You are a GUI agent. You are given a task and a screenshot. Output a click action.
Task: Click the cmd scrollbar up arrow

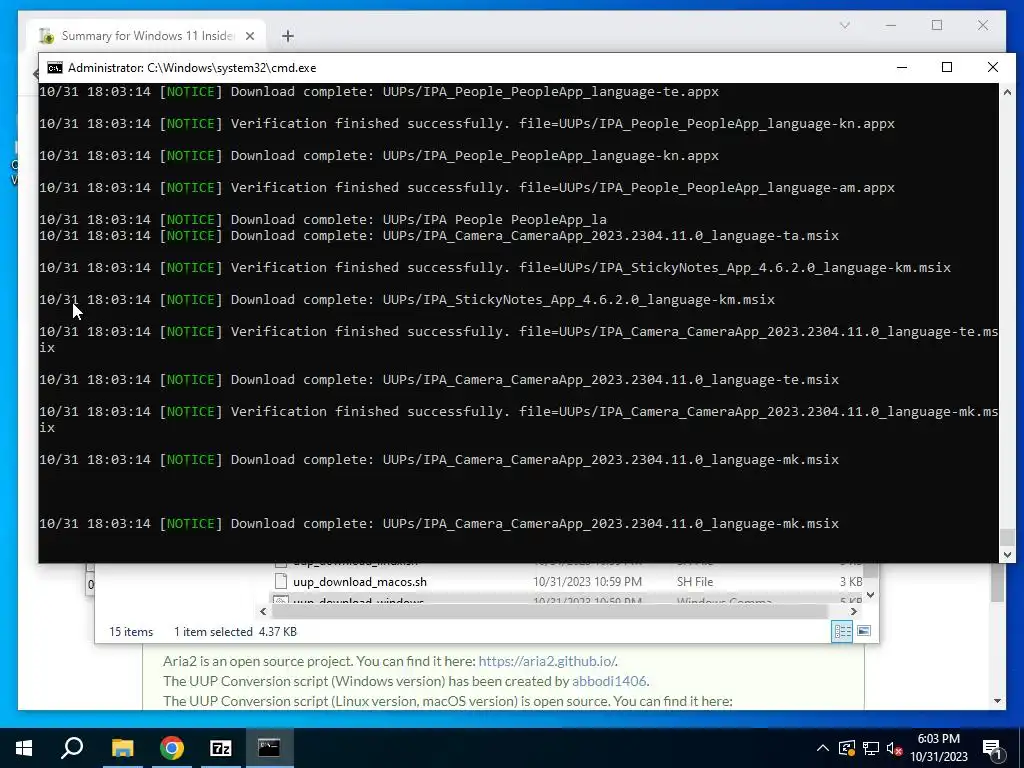(1007, 92)
